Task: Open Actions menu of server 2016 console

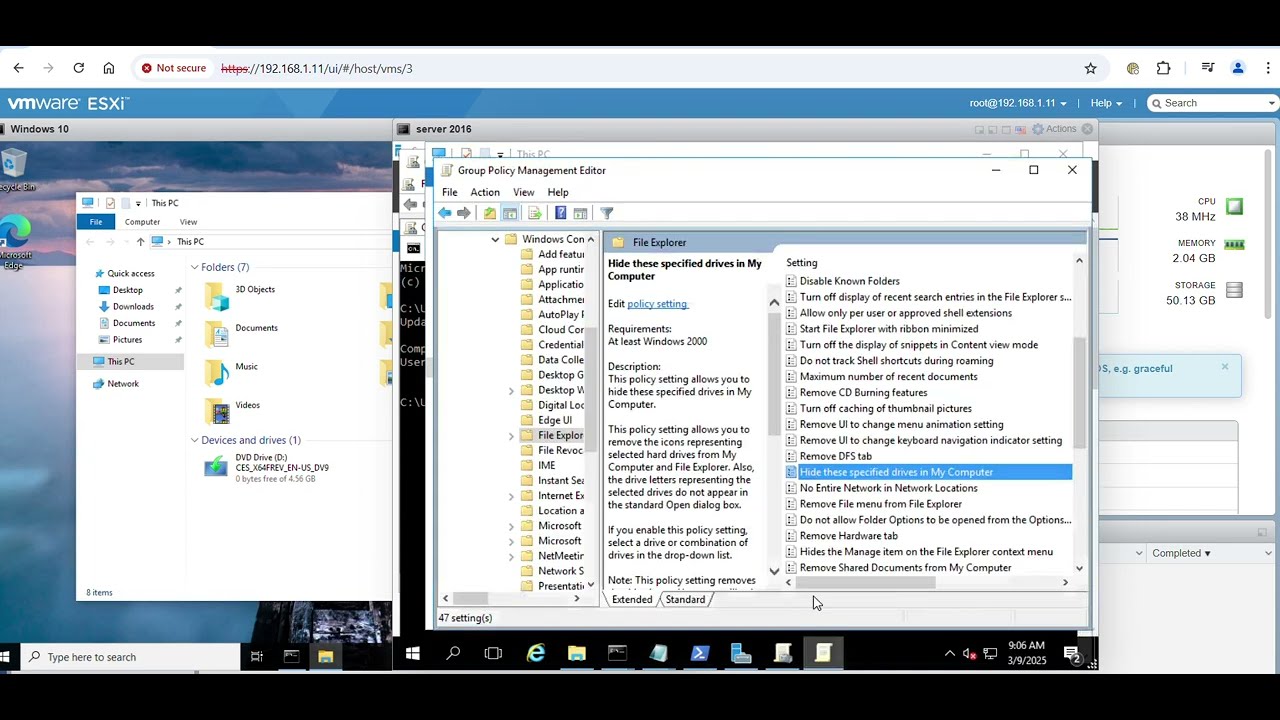Action: coord(1055,129)
